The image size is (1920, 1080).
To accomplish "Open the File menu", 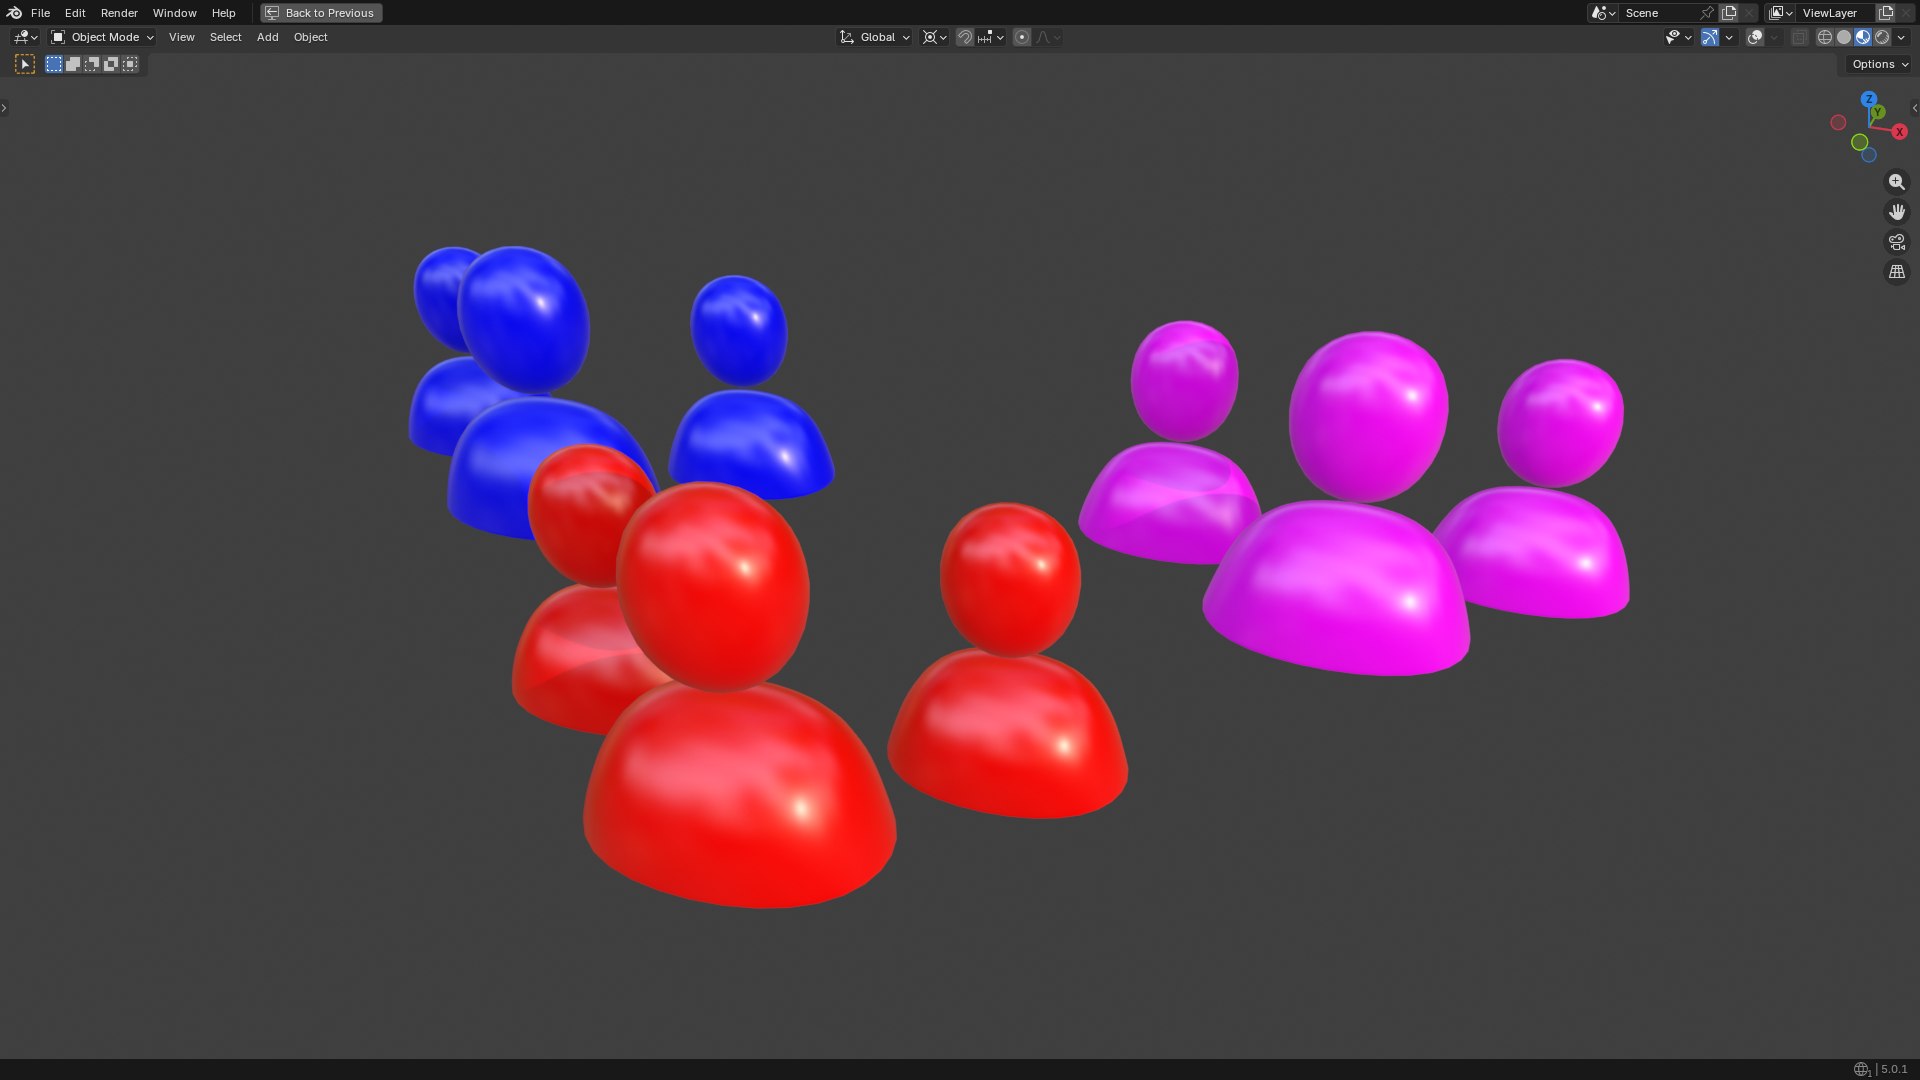I will pos(40,13).
